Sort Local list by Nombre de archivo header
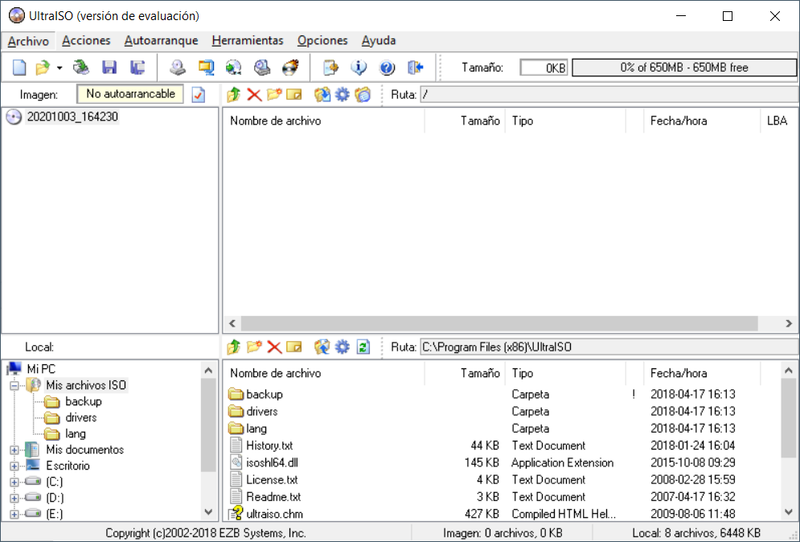 (323, 373)
